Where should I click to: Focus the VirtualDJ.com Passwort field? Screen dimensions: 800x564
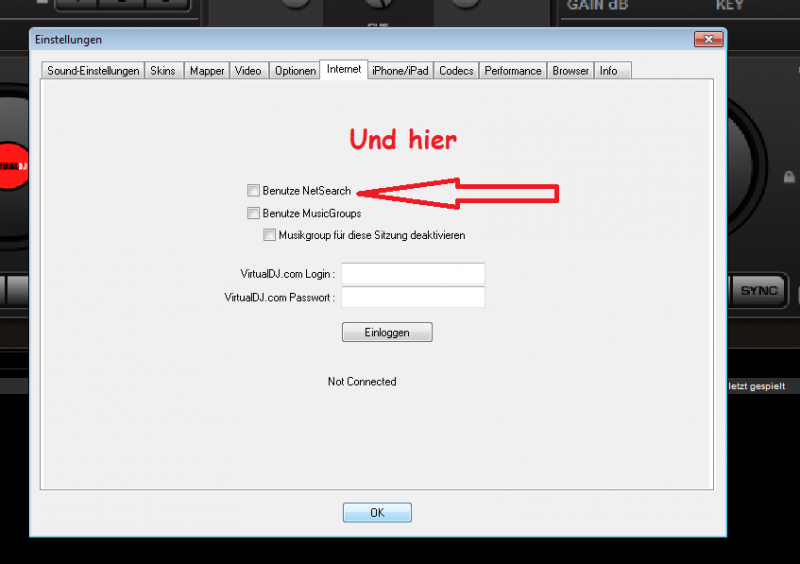coord(413,297)
